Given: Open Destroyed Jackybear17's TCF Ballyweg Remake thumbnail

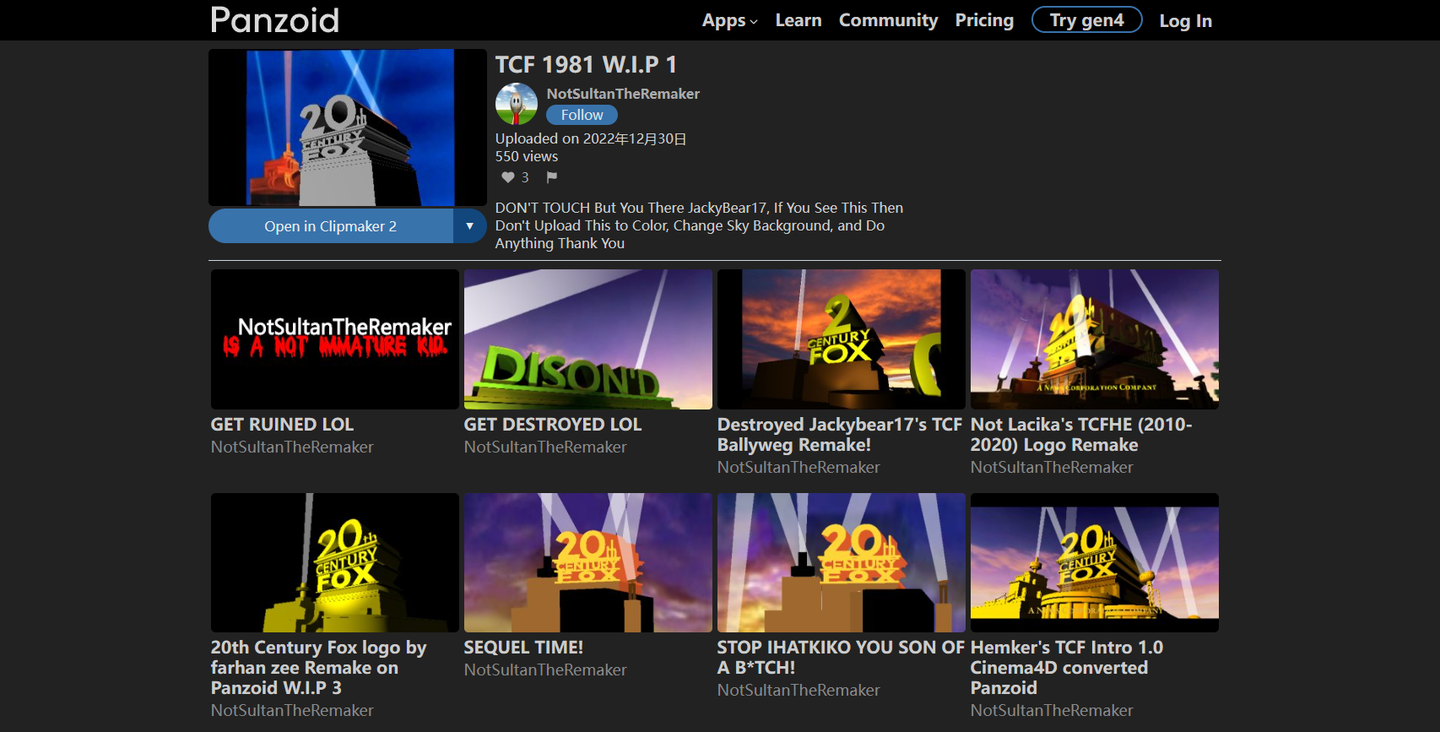Looking at the screenshot, I should point(841,339).
